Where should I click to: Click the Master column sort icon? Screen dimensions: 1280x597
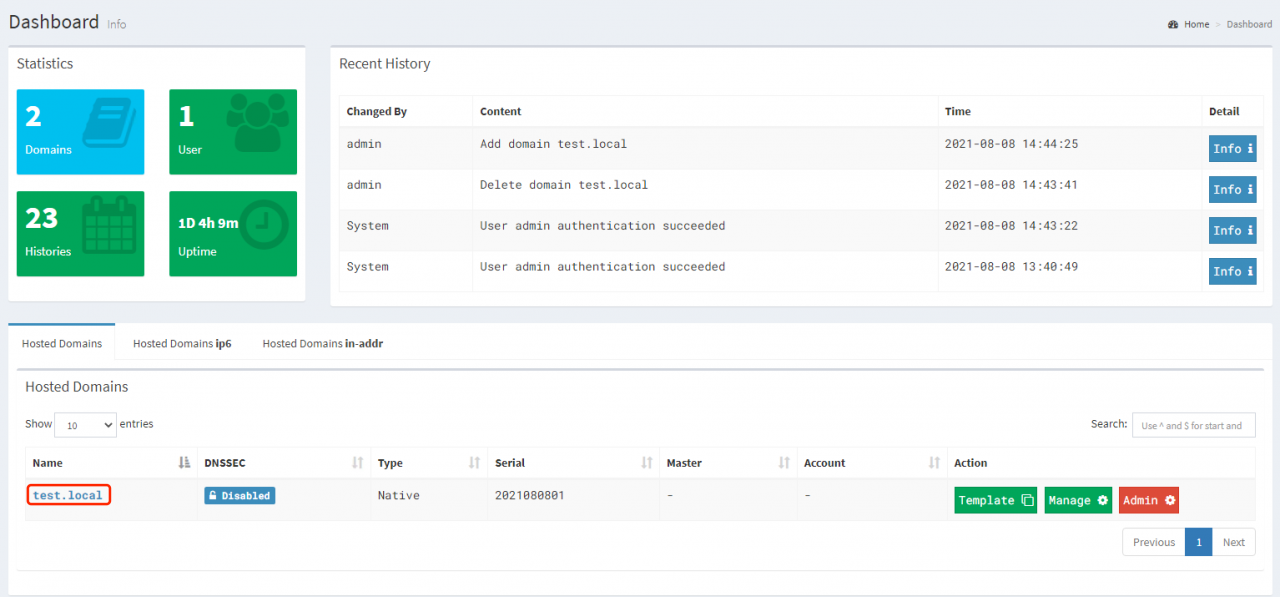point(784,463)
